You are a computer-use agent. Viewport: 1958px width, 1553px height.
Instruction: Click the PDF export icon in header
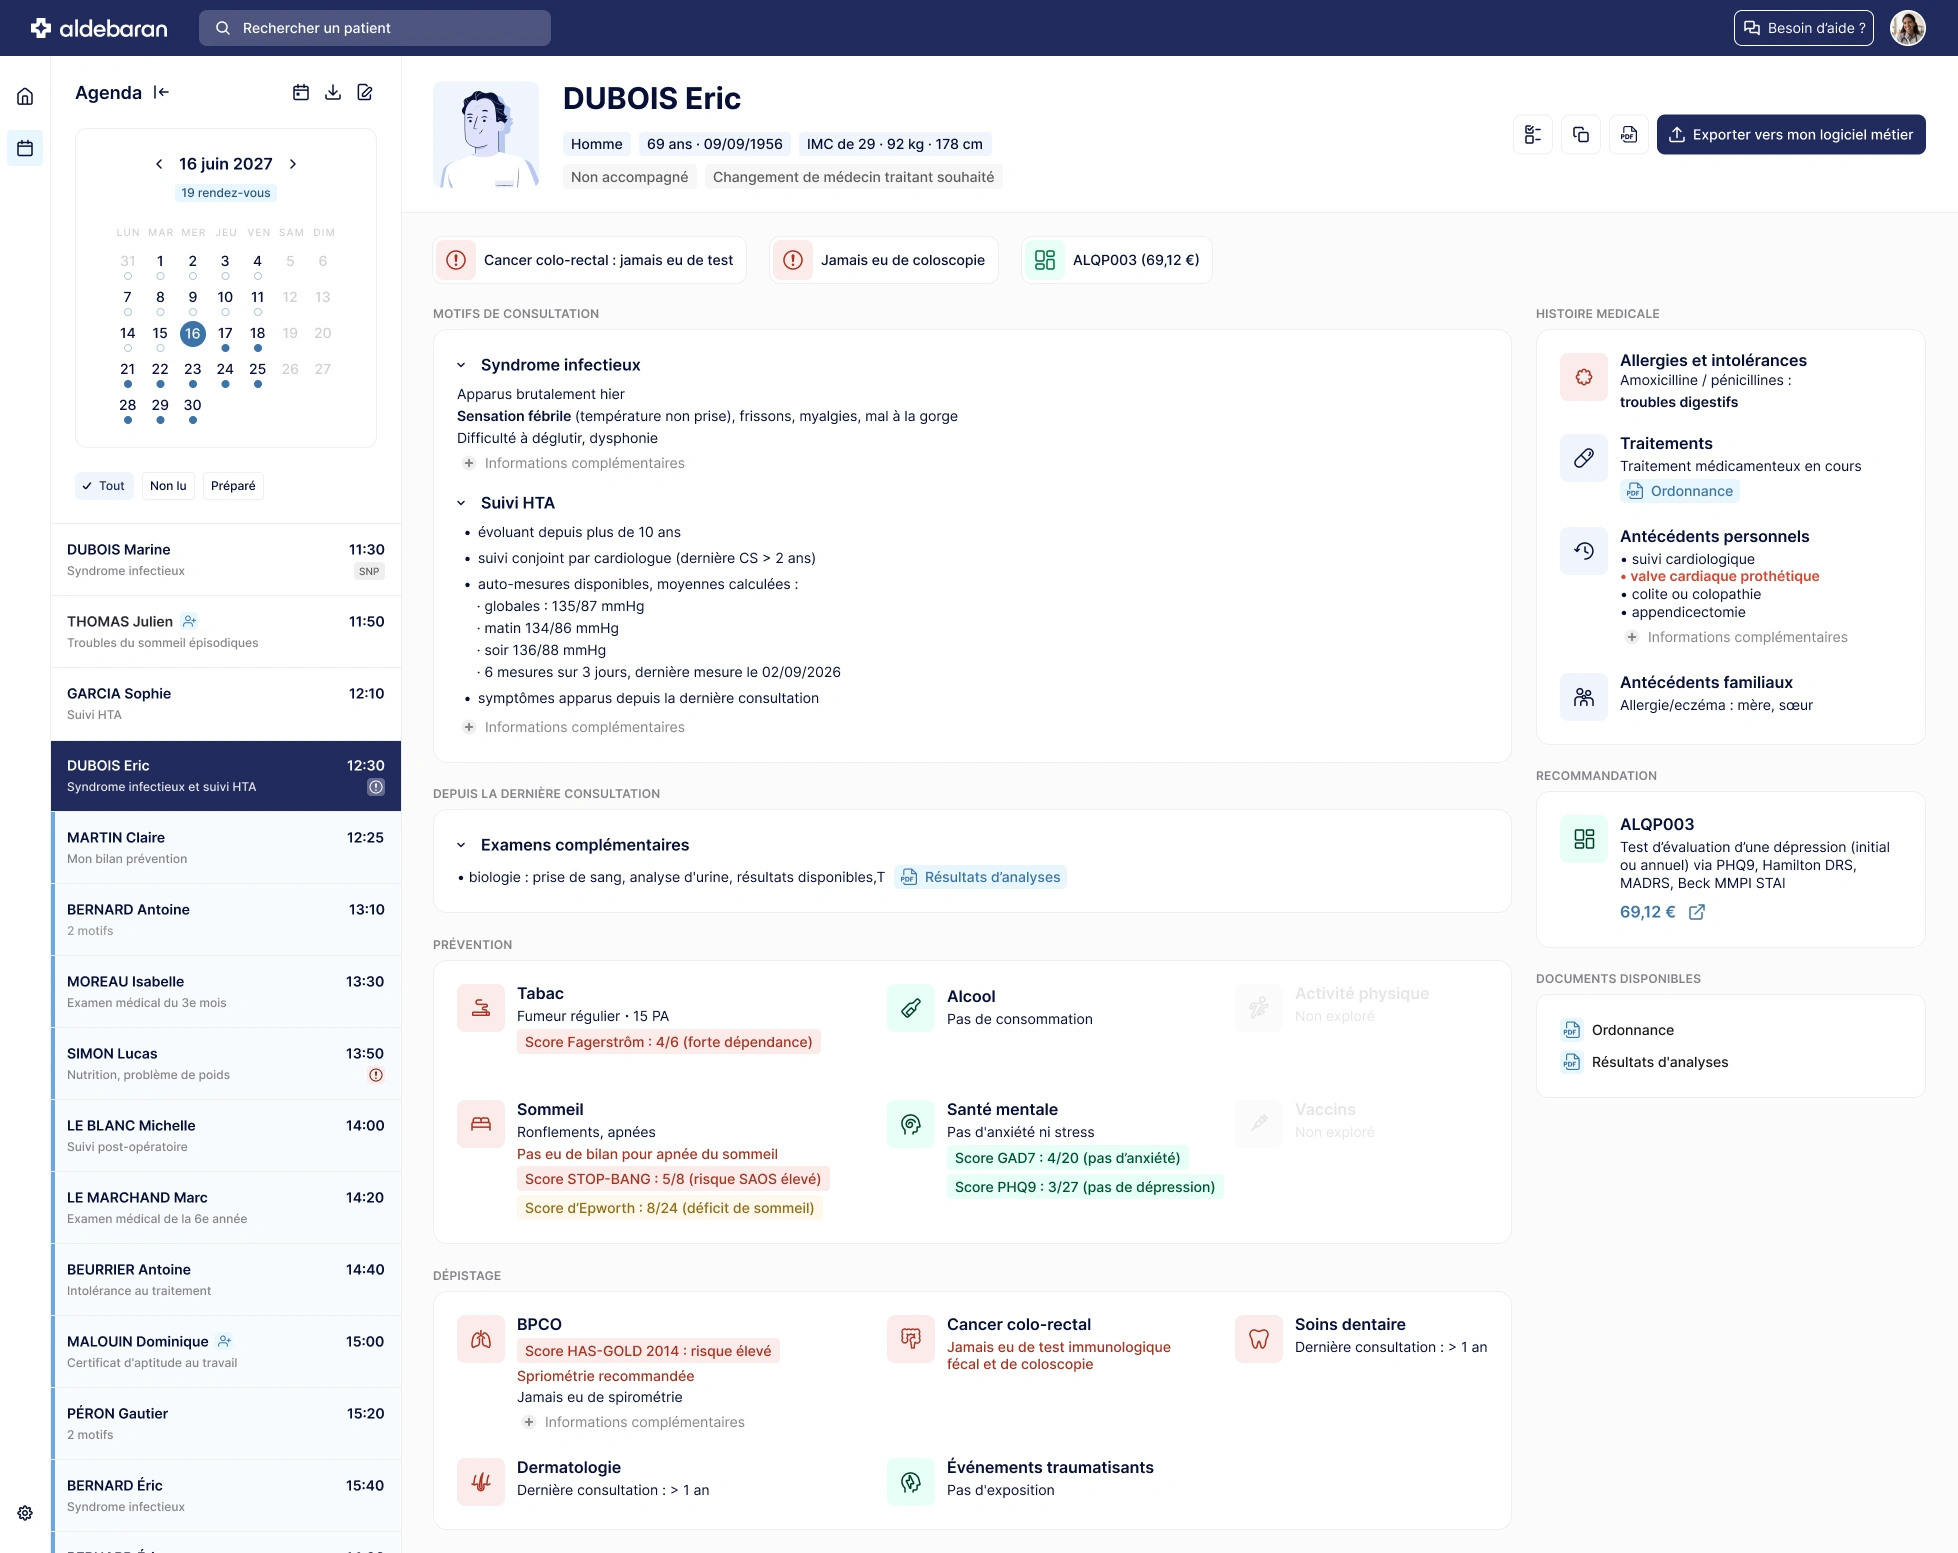[x=1629, y=134]
